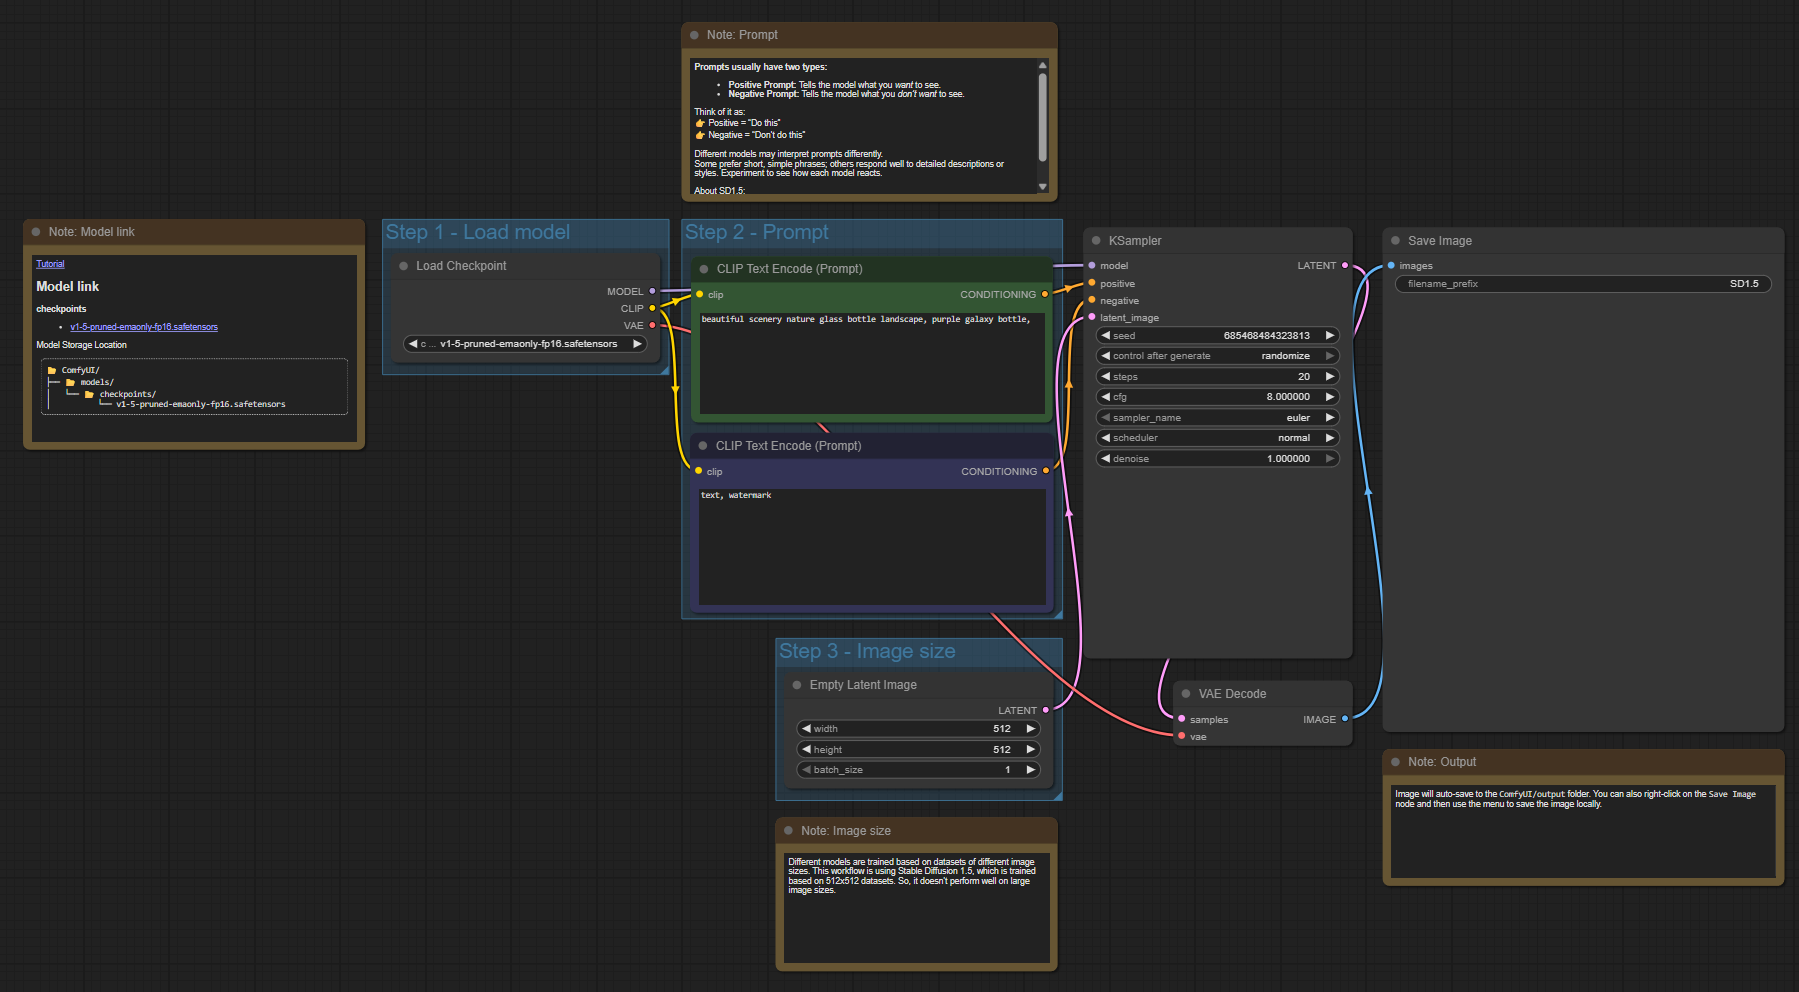
Task: Click the IMAGE output port on VAE Decode
Action: (1344, 719)
